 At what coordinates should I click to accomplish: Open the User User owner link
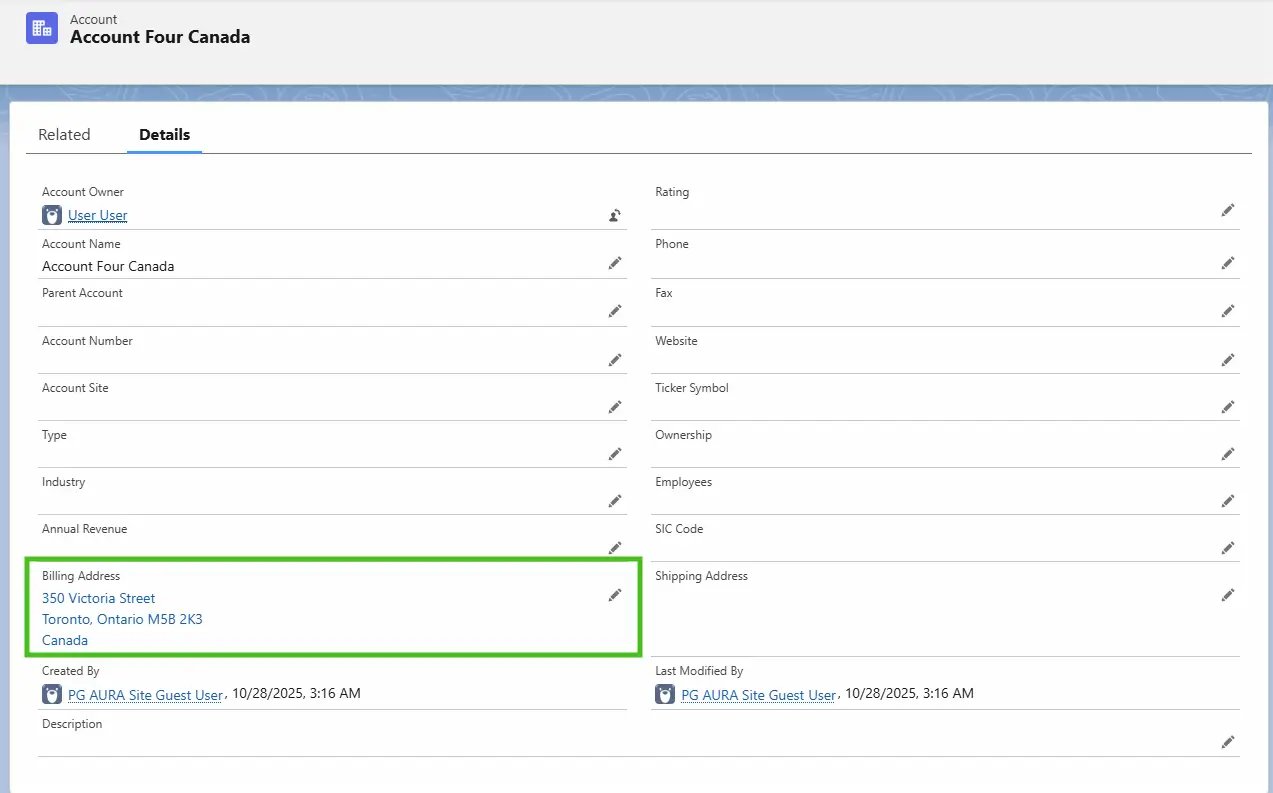click(x=98, y=215)
